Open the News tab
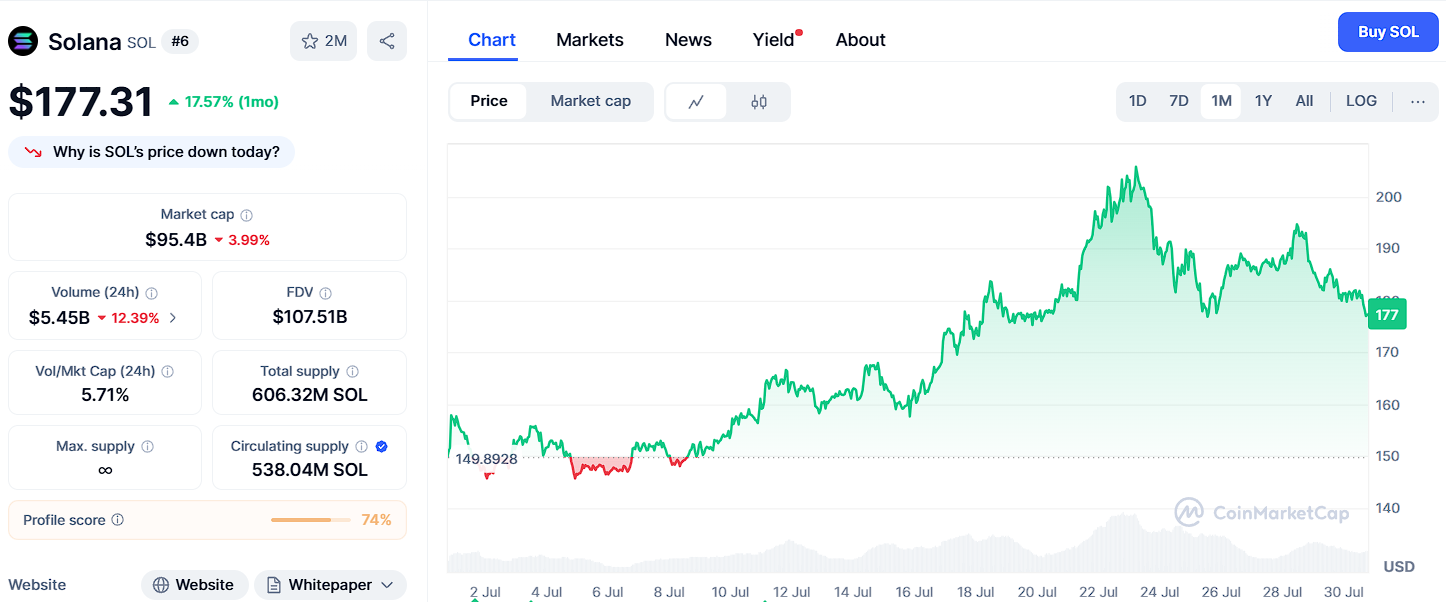 pyautogui.click(x=688, y=40)
